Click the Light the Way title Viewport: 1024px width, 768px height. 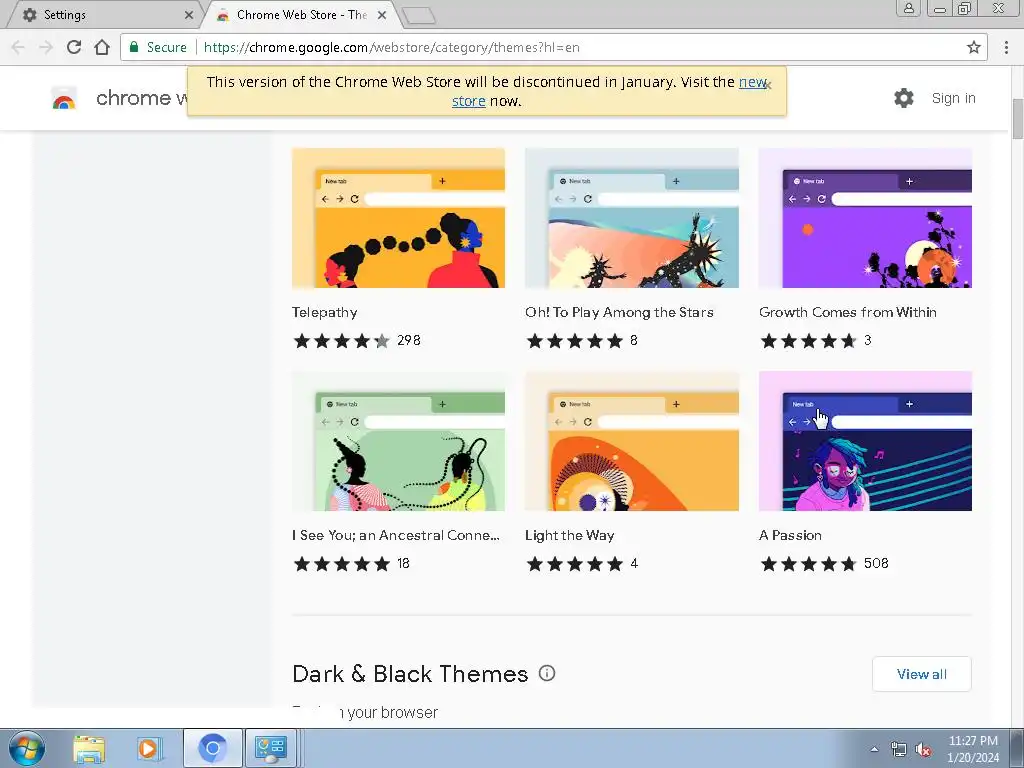pos(569,536)
